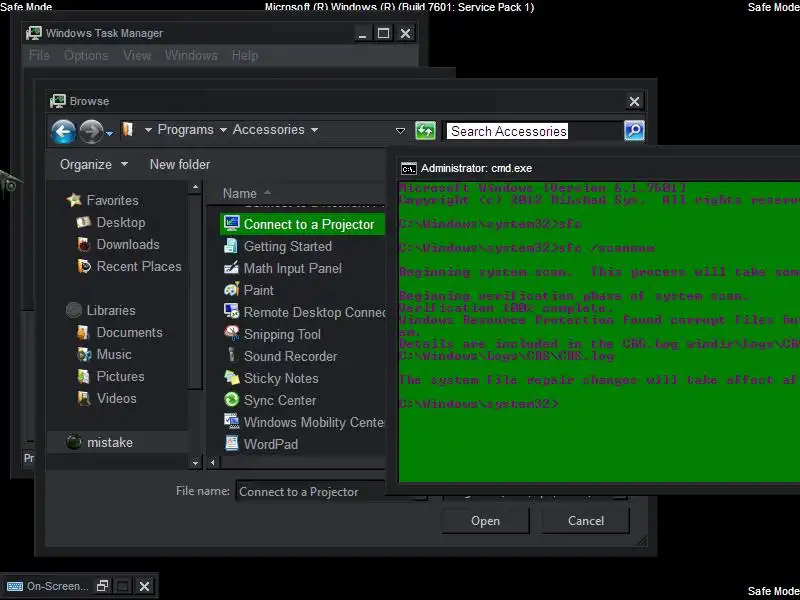
Task: Select Connect to a Projector icon
Action: (232, 223)
